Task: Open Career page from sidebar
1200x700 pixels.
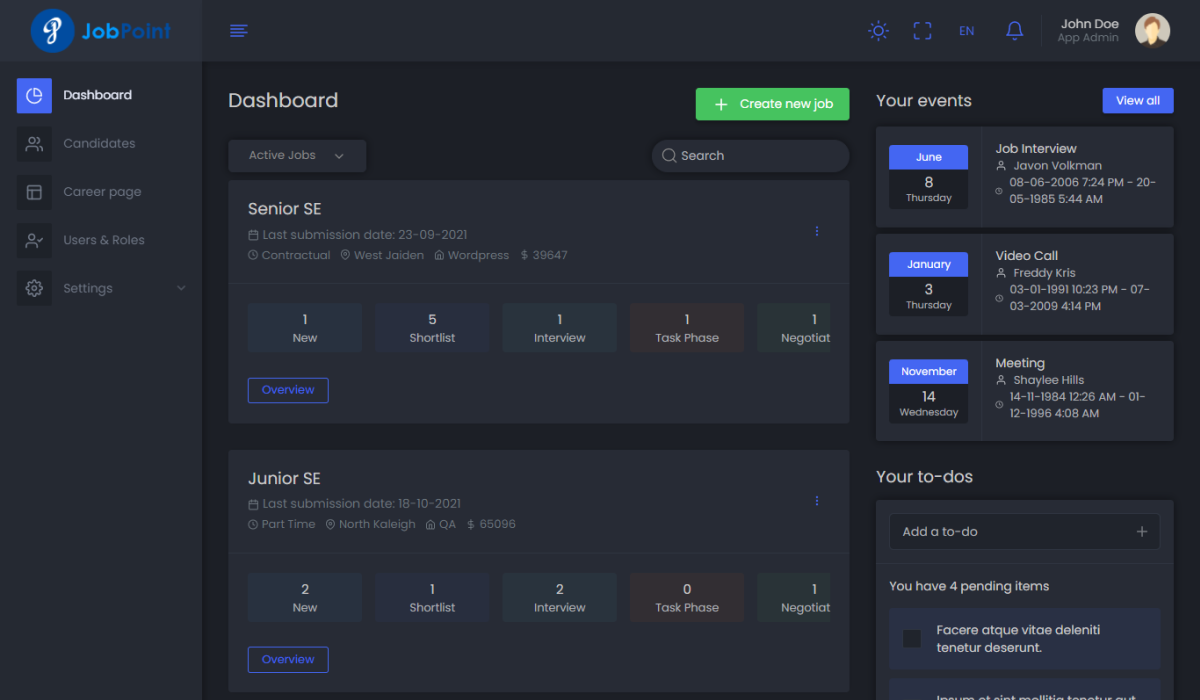Action: click(102, 192)
